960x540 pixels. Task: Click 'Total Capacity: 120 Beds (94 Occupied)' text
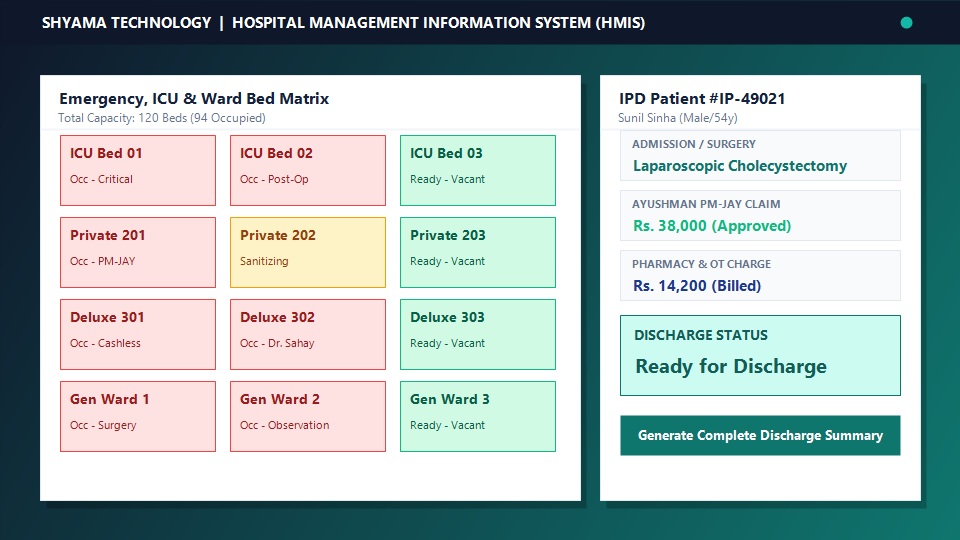pyautogui.click(x=162, y=118)
